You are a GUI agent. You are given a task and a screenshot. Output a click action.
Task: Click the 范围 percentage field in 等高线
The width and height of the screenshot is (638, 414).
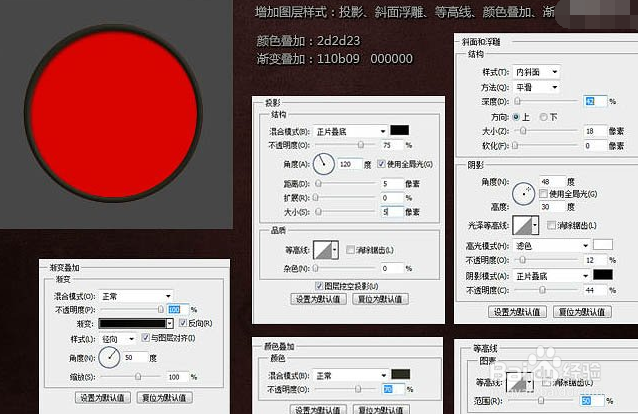point(592,401)
